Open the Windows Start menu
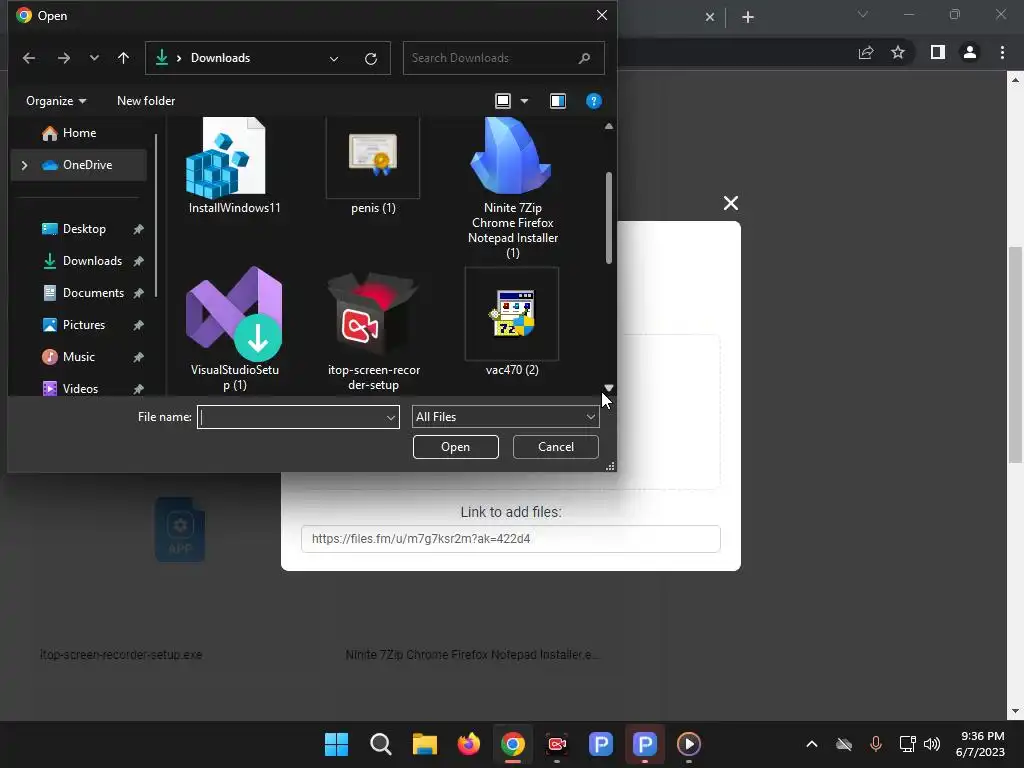This screenshot has height=768, width=1024. 336,744
